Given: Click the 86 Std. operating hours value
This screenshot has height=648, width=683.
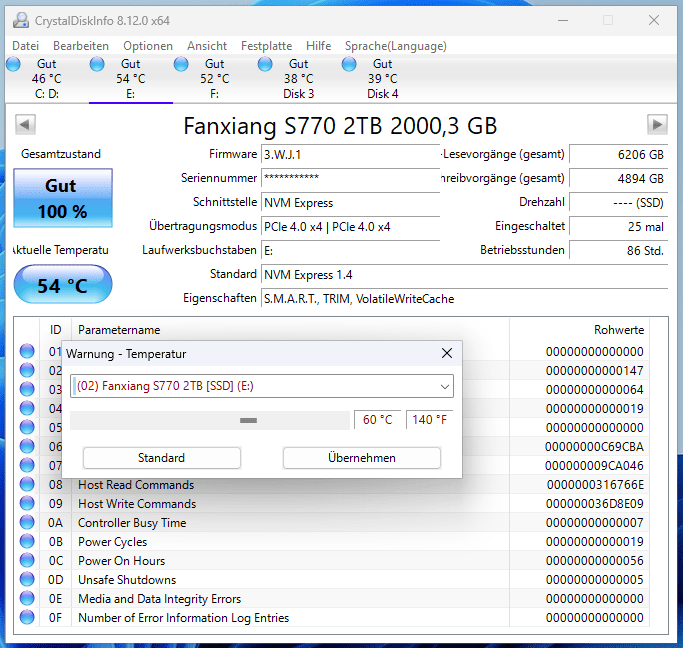Looking at the screenshot, I should [619, 250].
